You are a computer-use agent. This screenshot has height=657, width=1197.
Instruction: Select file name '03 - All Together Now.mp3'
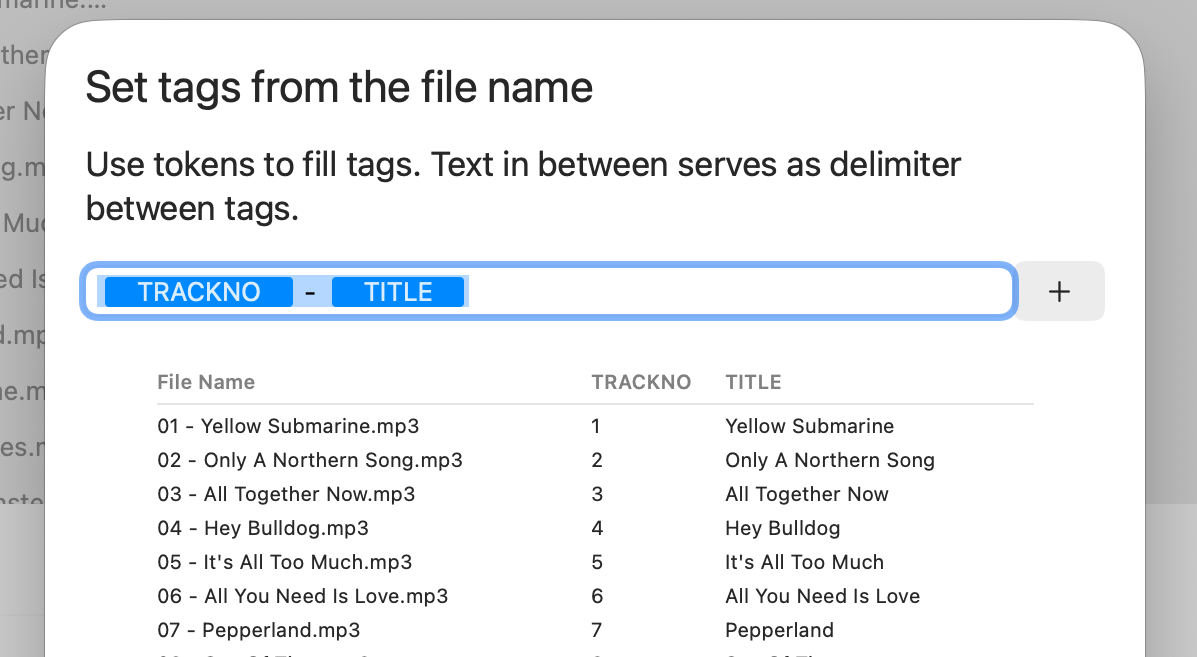[286, 494]
